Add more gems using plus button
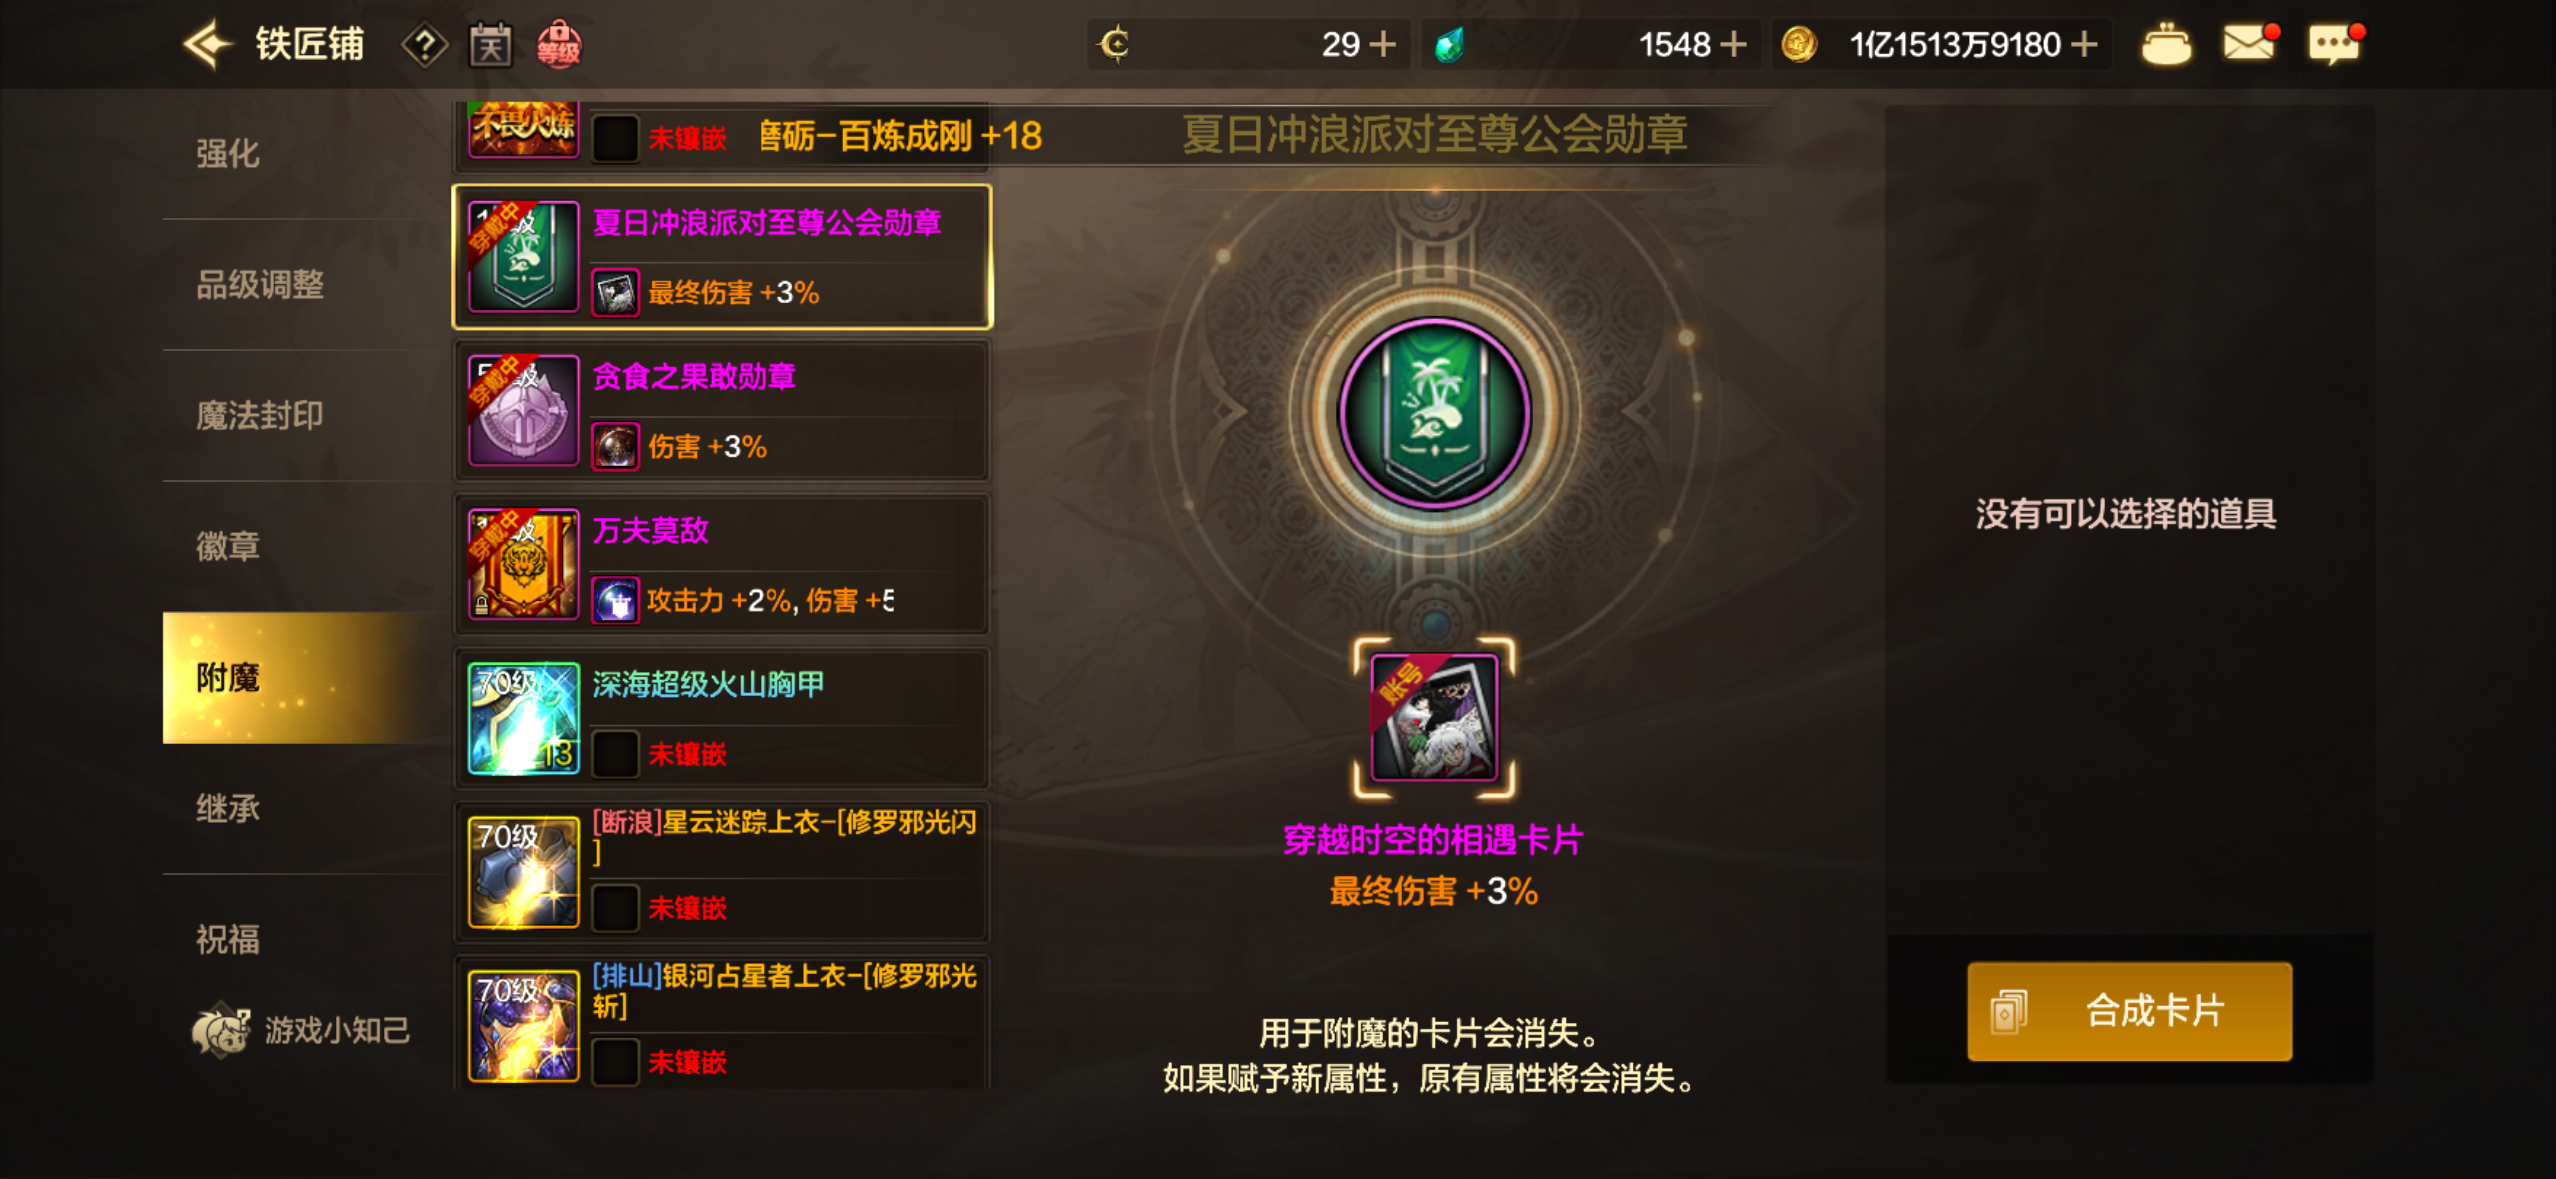This screenshot has height=1179, width=2556. (1733, 44)
